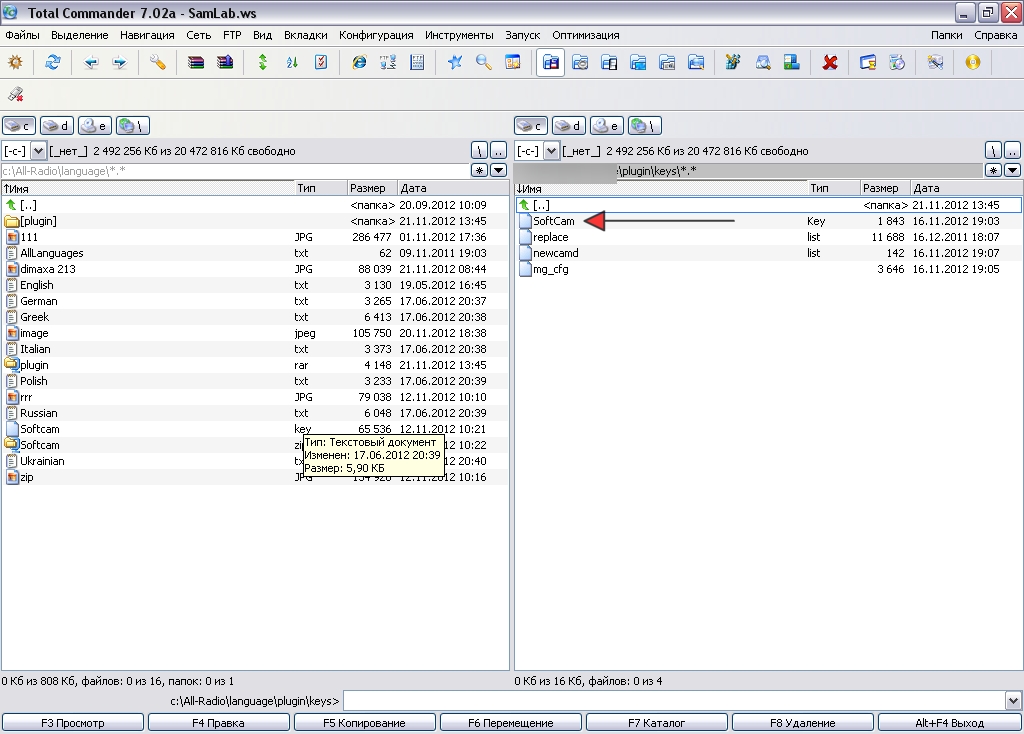
Task: Open network drive button in right panel
Action: click(645, 125)
